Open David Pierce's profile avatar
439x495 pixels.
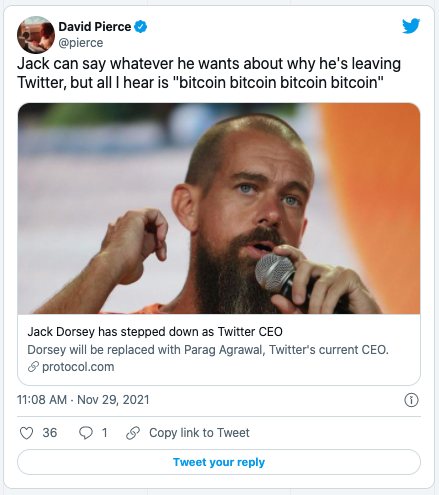click(x=36, y=35)
